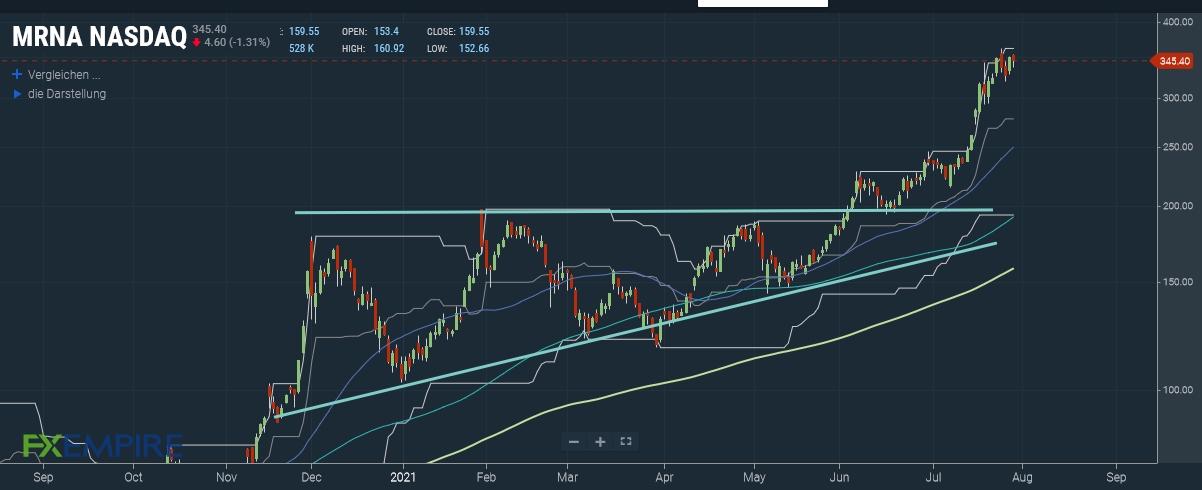Select the current price tag 345.40 on axis
The height and width of the screenshot is (490, 1202).
(x=1173, y=61)
